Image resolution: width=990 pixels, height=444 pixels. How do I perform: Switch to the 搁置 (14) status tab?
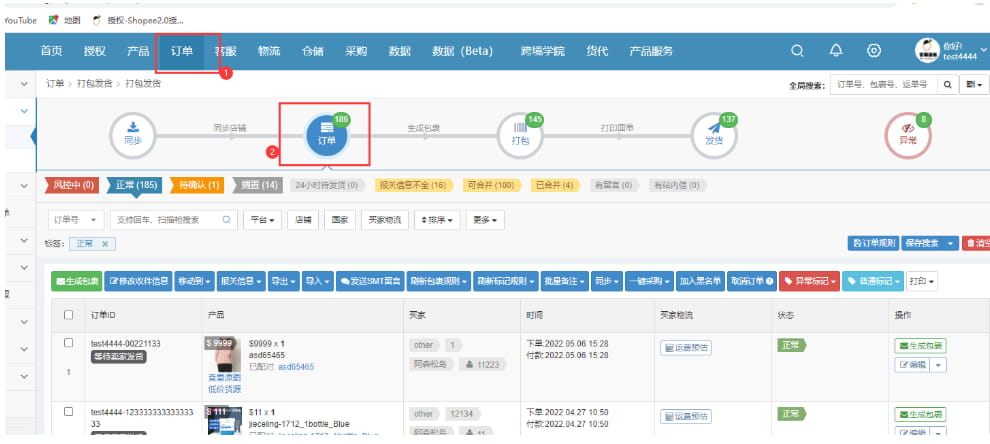[259, 185]
